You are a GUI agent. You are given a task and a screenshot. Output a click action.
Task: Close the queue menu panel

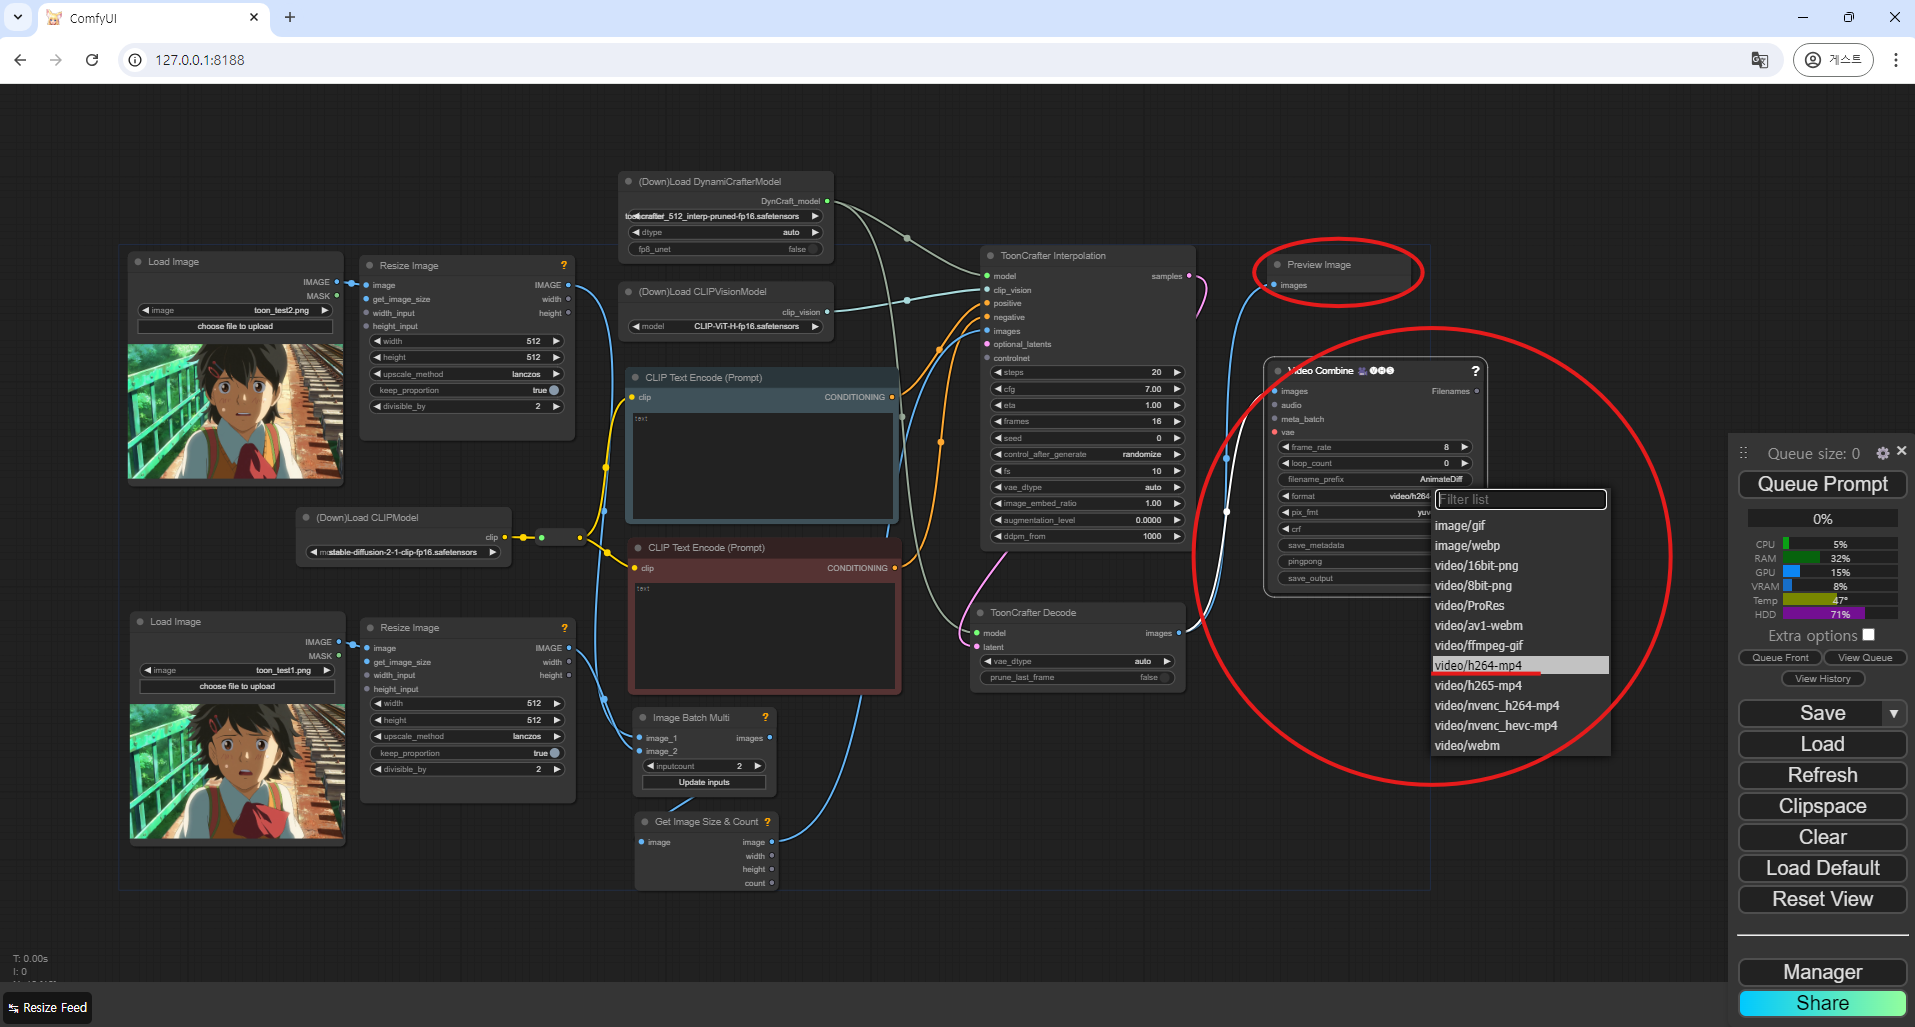click(x=1901, y=451)
